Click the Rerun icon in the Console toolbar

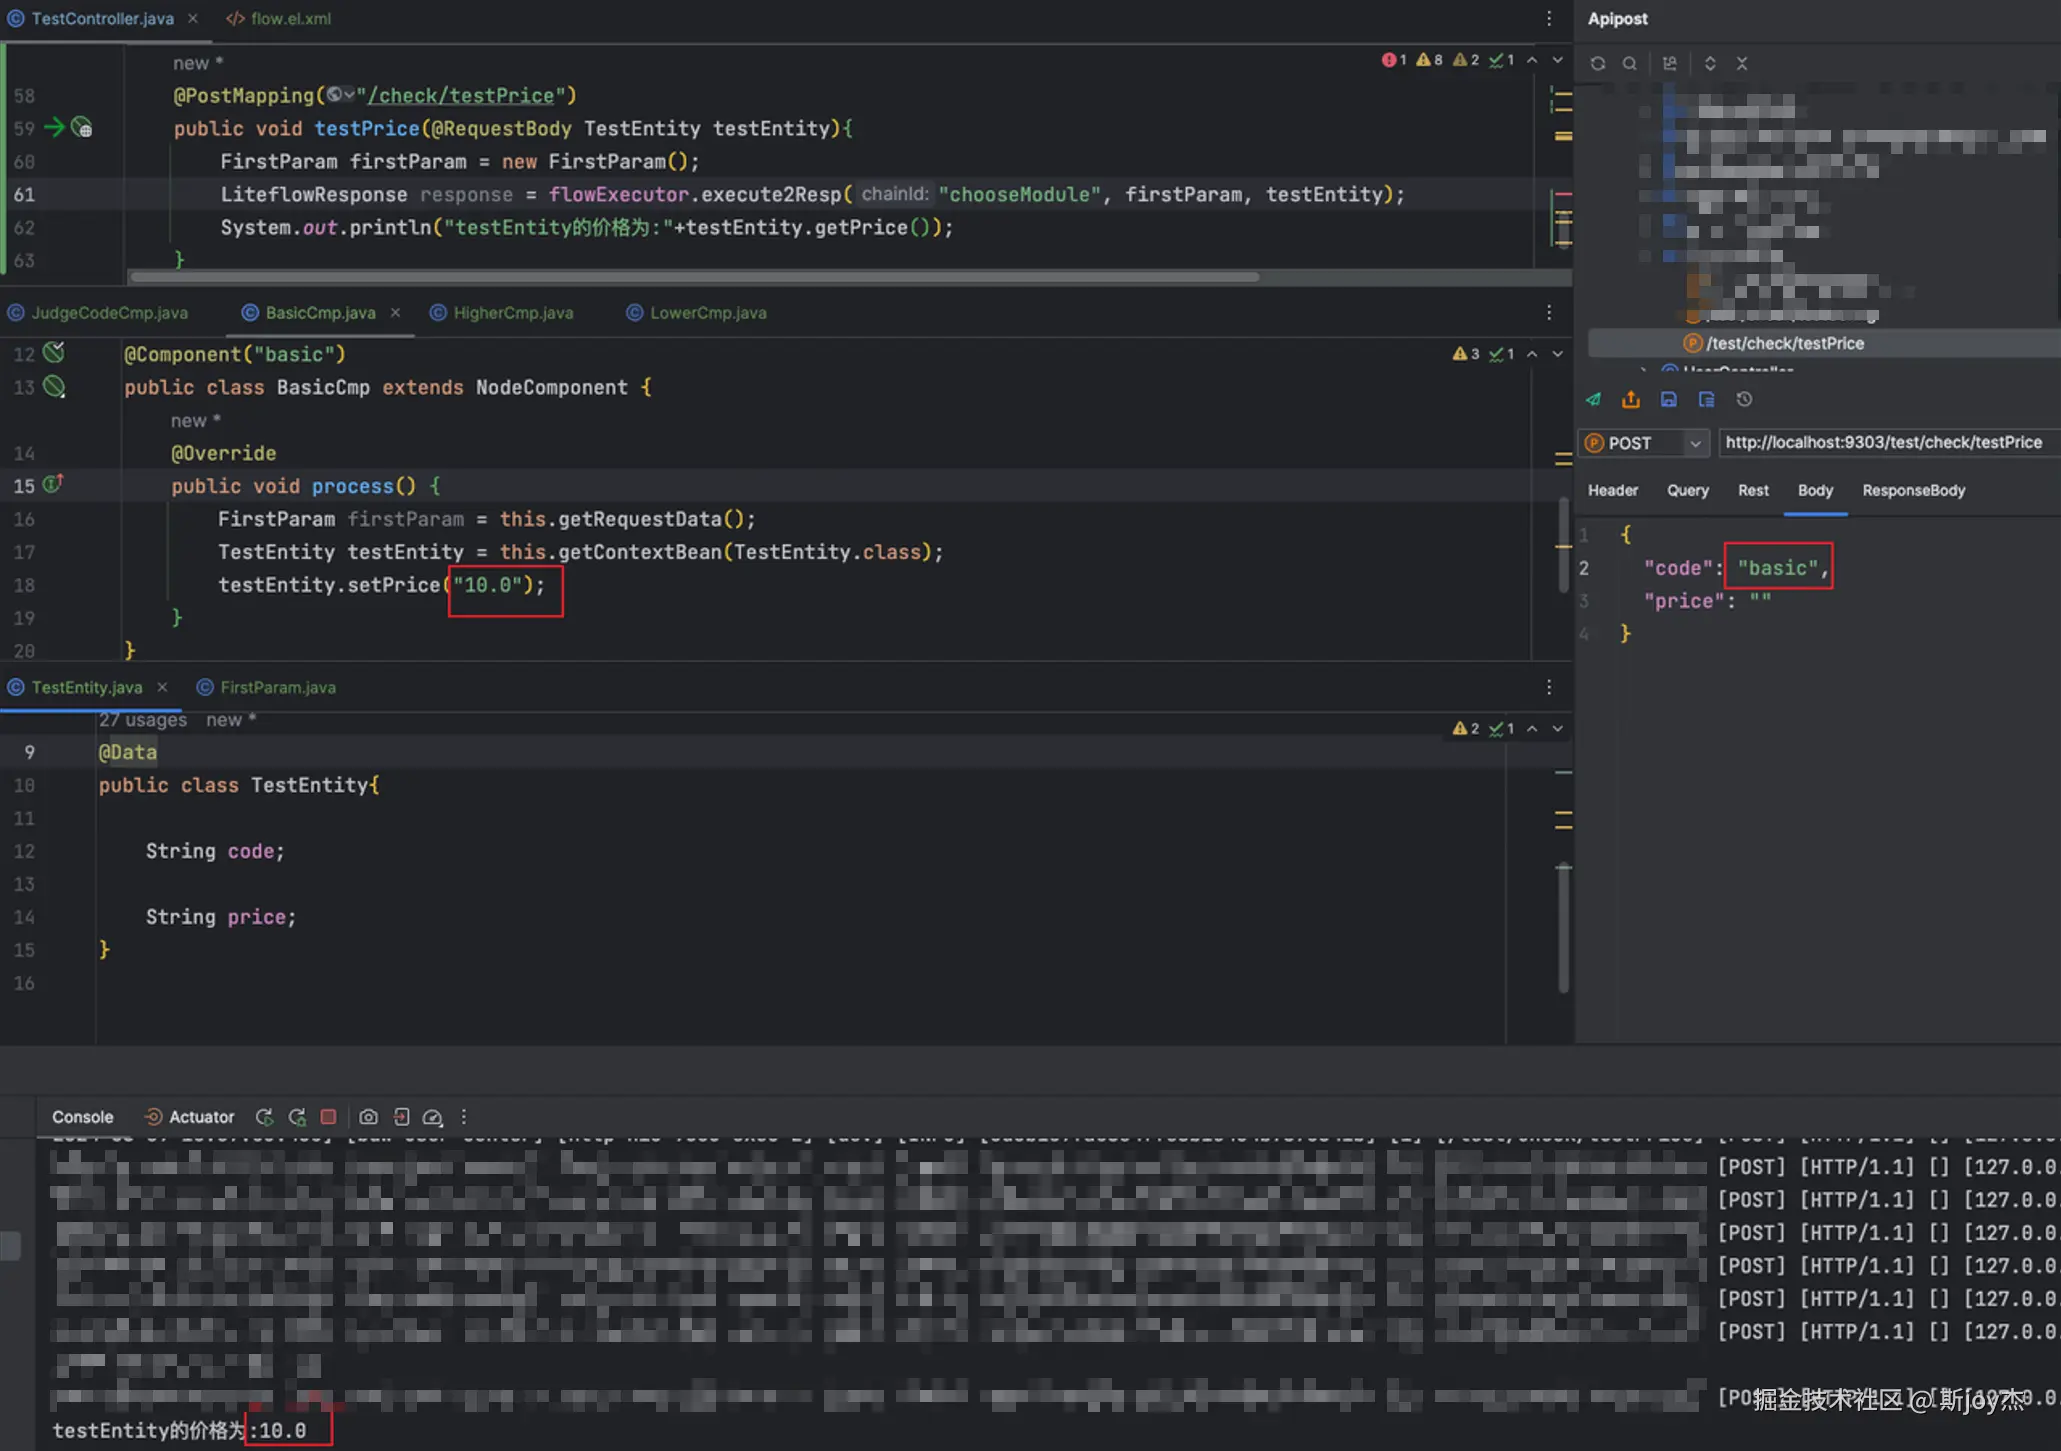coord(264,1117)
